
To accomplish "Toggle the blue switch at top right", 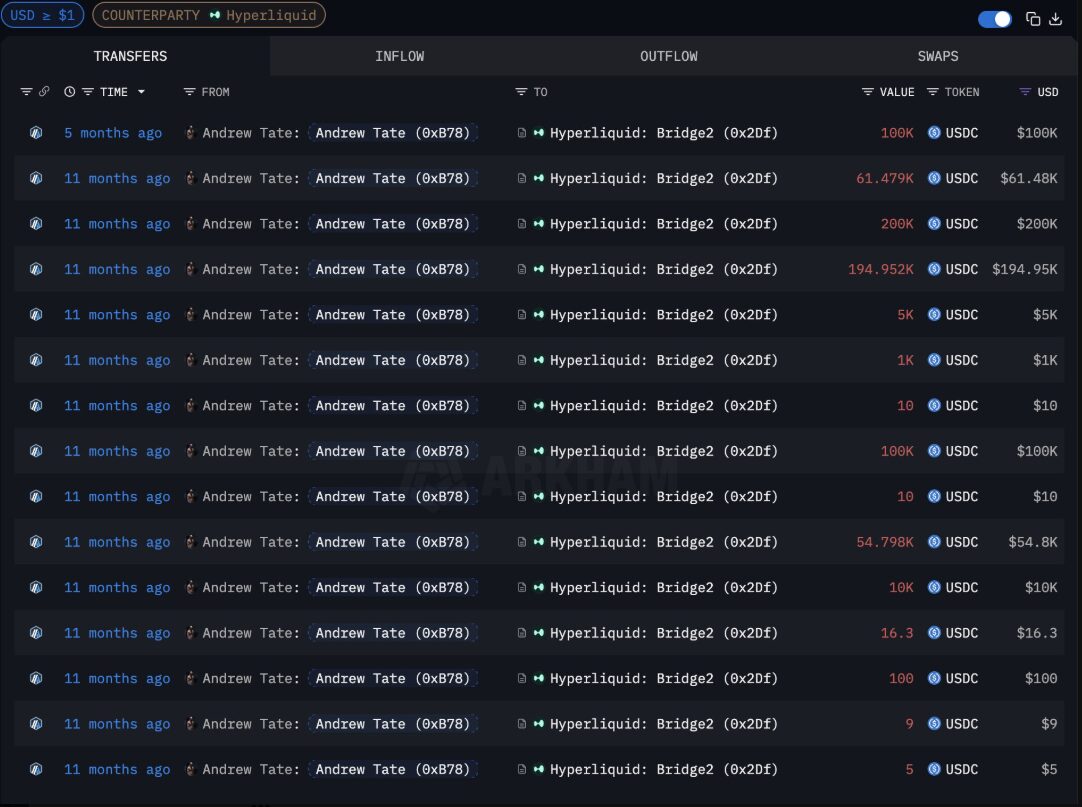I will [x=994, y=19].
